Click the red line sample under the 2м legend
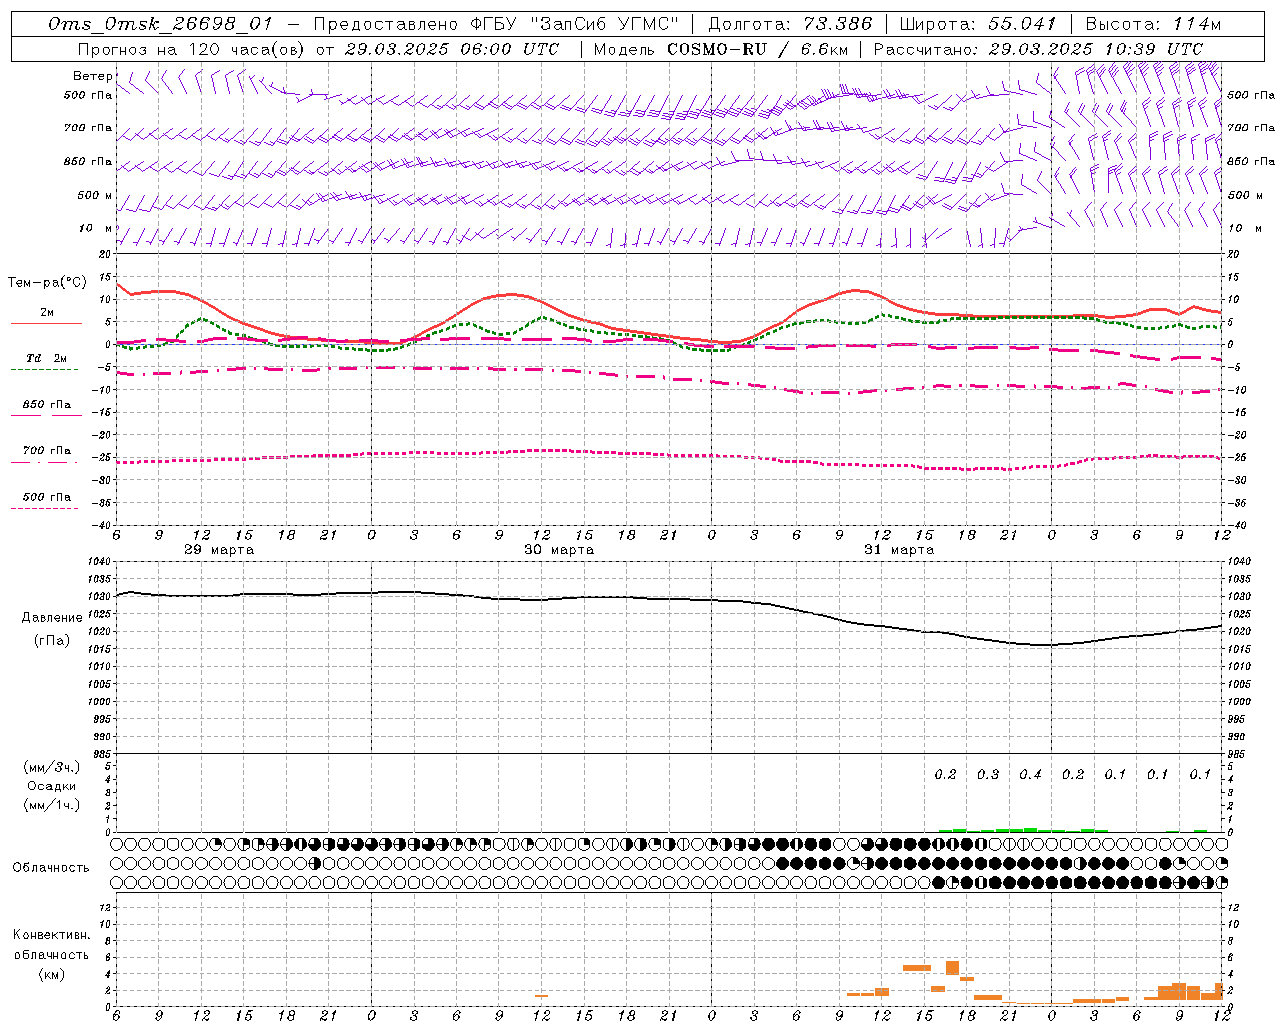 click(x=46, y=323)
